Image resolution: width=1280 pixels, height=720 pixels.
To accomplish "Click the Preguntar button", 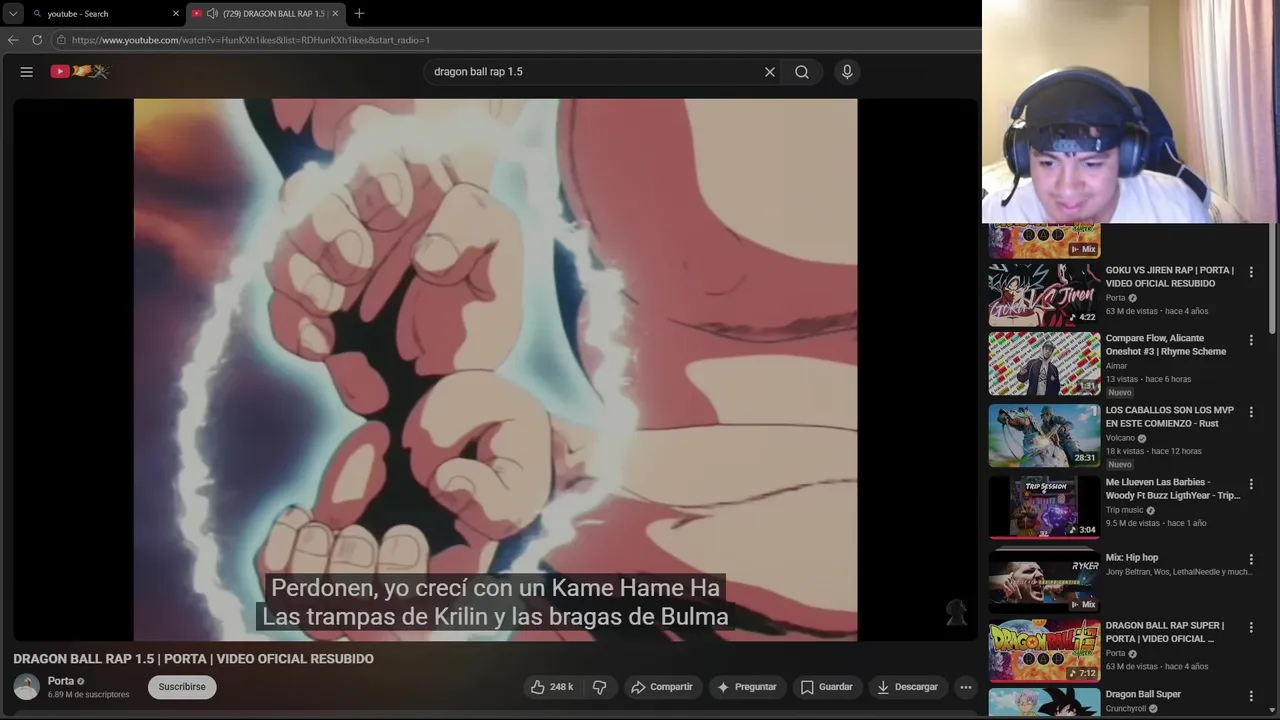I will [x=746, y=687].
